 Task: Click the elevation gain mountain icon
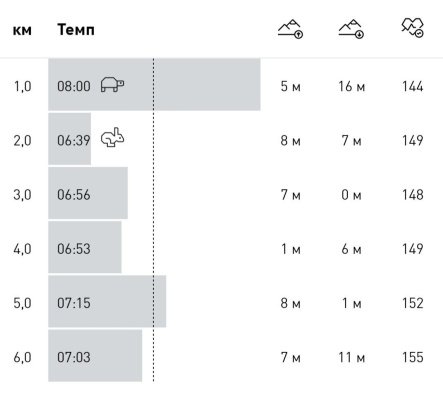tap(290, 29)
